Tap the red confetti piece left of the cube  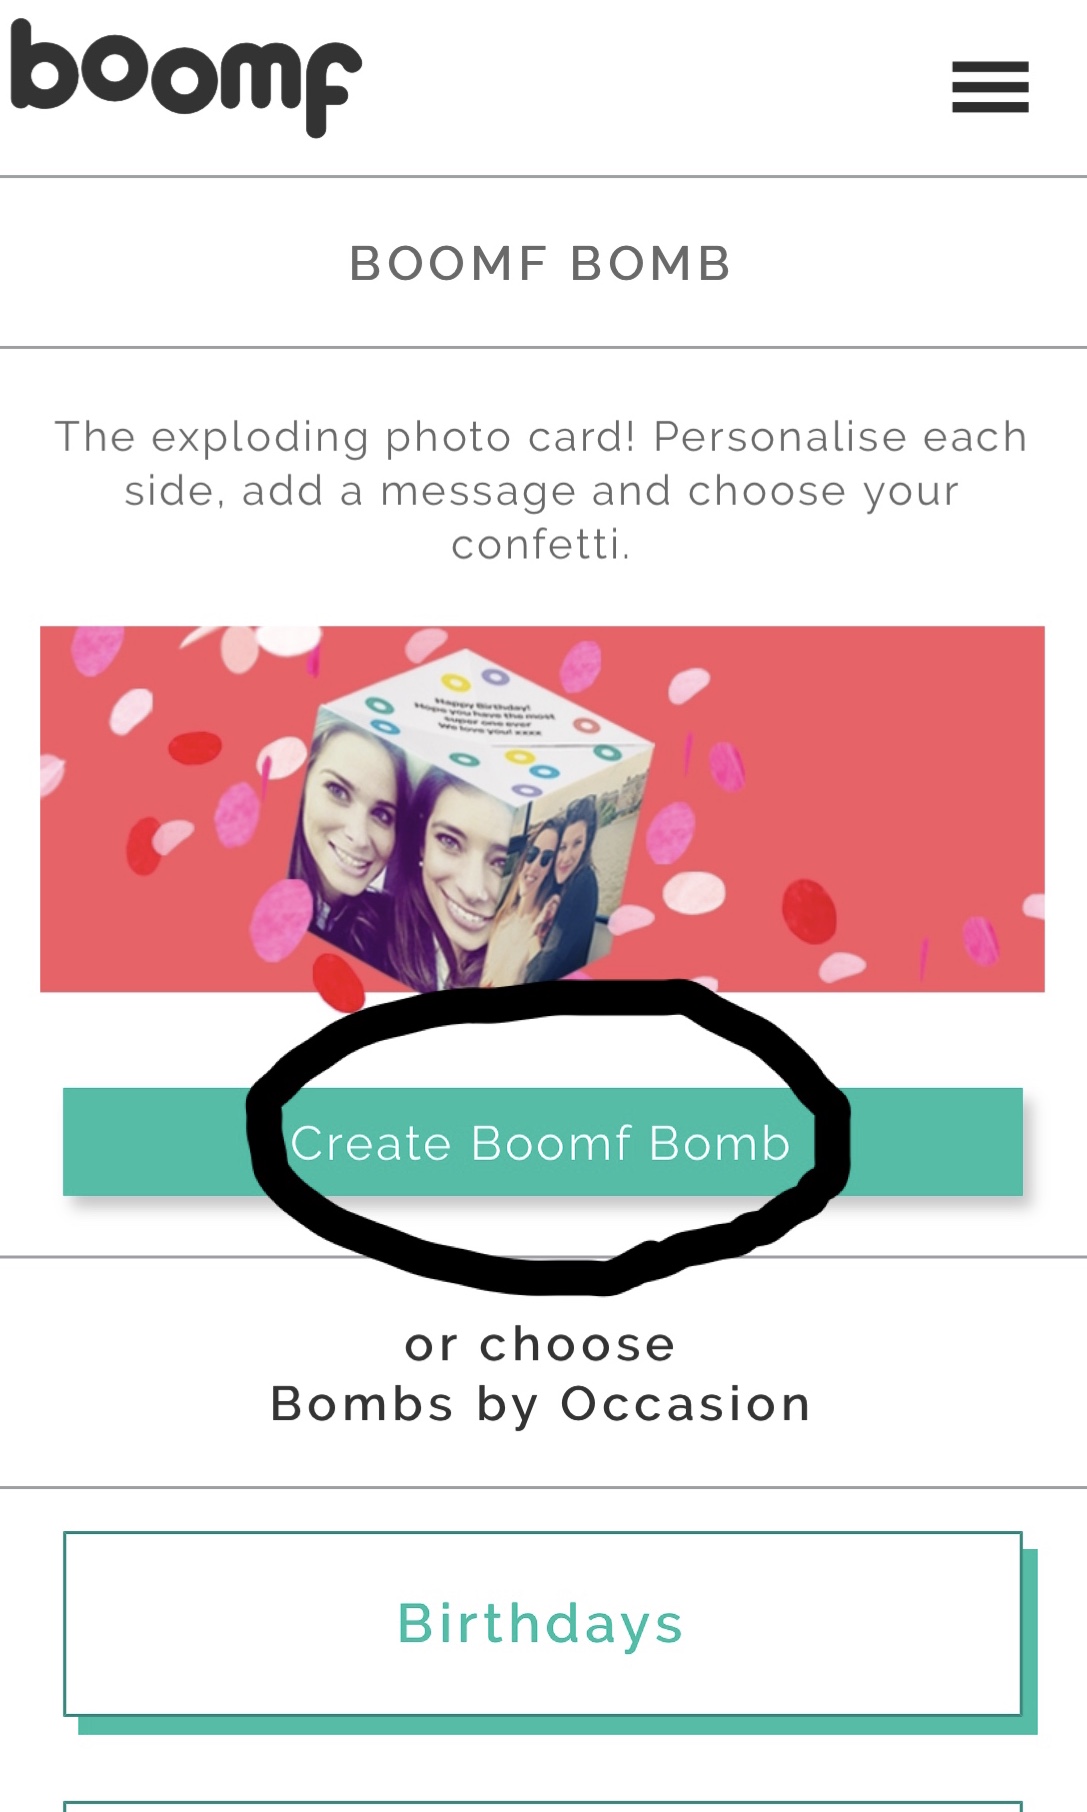(x=195, y=747)
